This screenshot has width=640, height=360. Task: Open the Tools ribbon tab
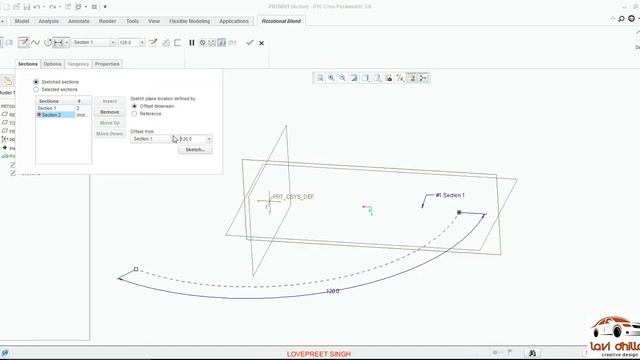point(132,21)
